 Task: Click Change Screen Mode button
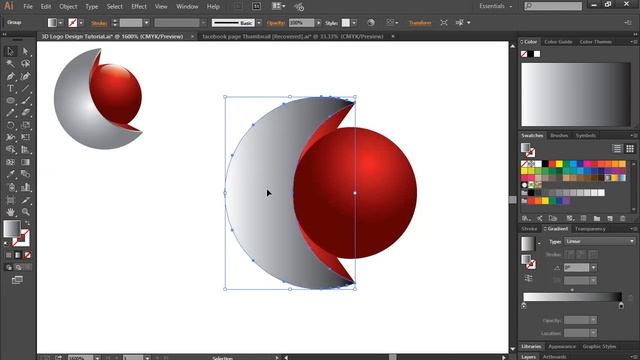coord(17,280)
